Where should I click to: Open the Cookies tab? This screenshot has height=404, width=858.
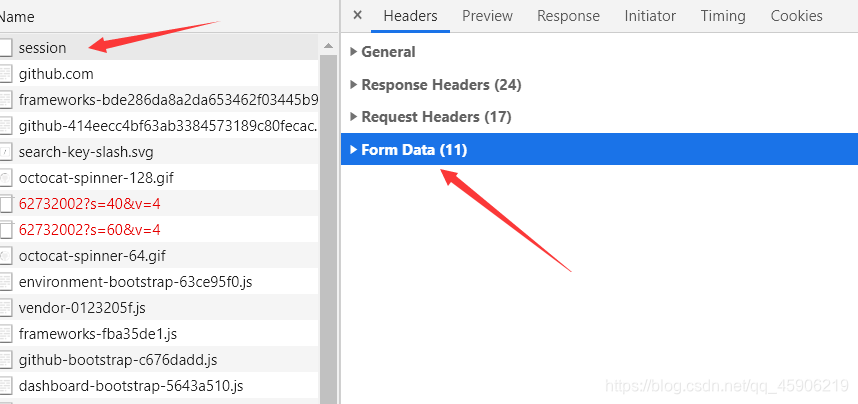point(796,16)
